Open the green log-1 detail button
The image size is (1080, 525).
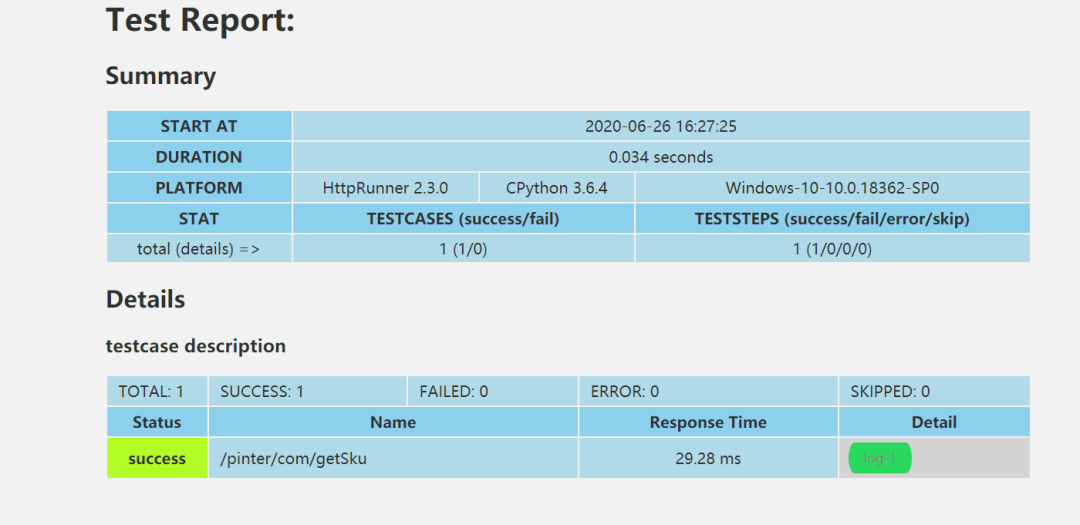(x=880, y=458)
